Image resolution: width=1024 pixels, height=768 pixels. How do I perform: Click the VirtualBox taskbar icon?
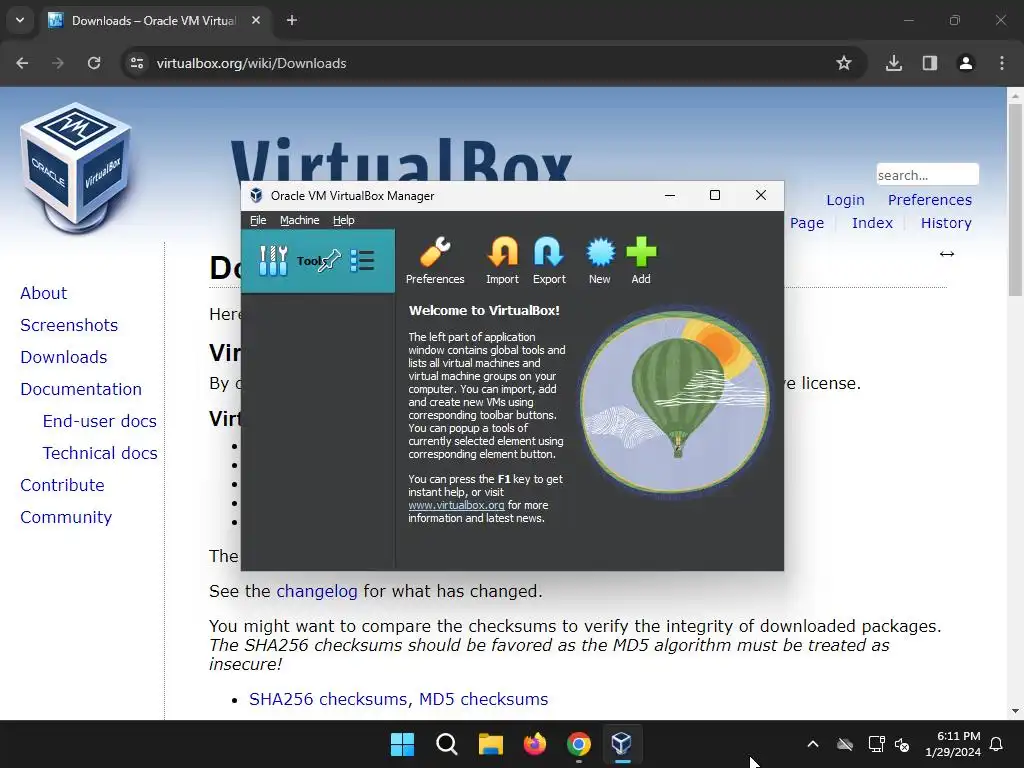pos(622,744)
